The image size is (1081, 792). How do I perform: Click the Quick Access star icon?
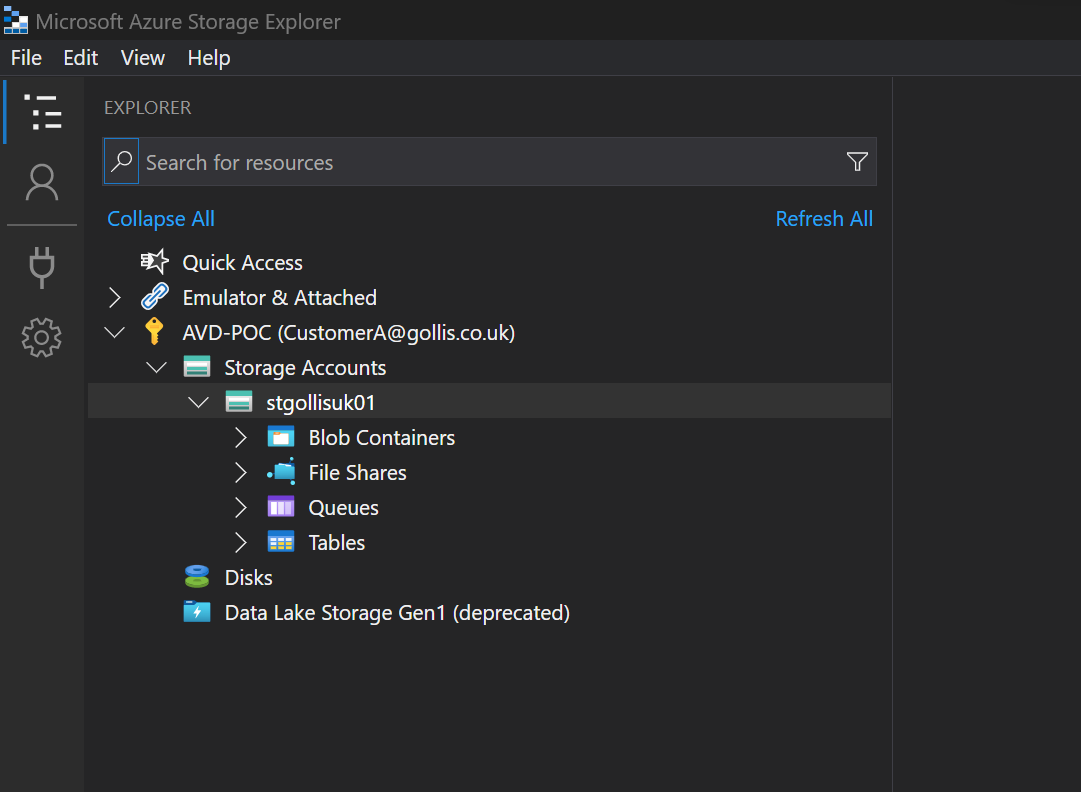coord(155,263)
